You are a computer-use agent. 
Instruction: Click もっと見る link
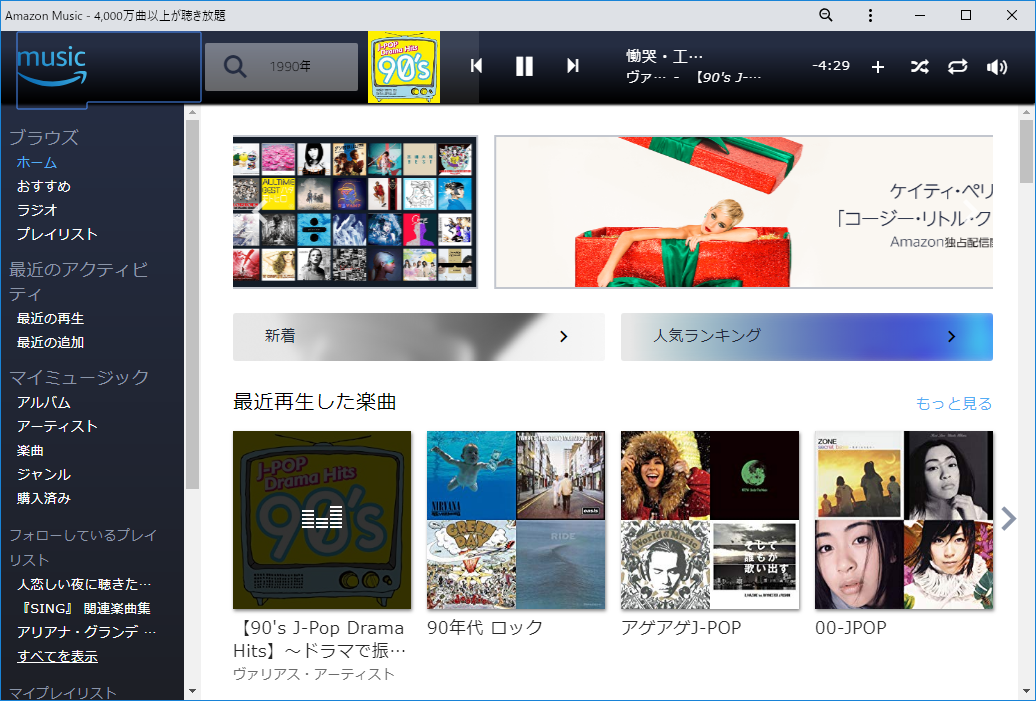[954, 403]
